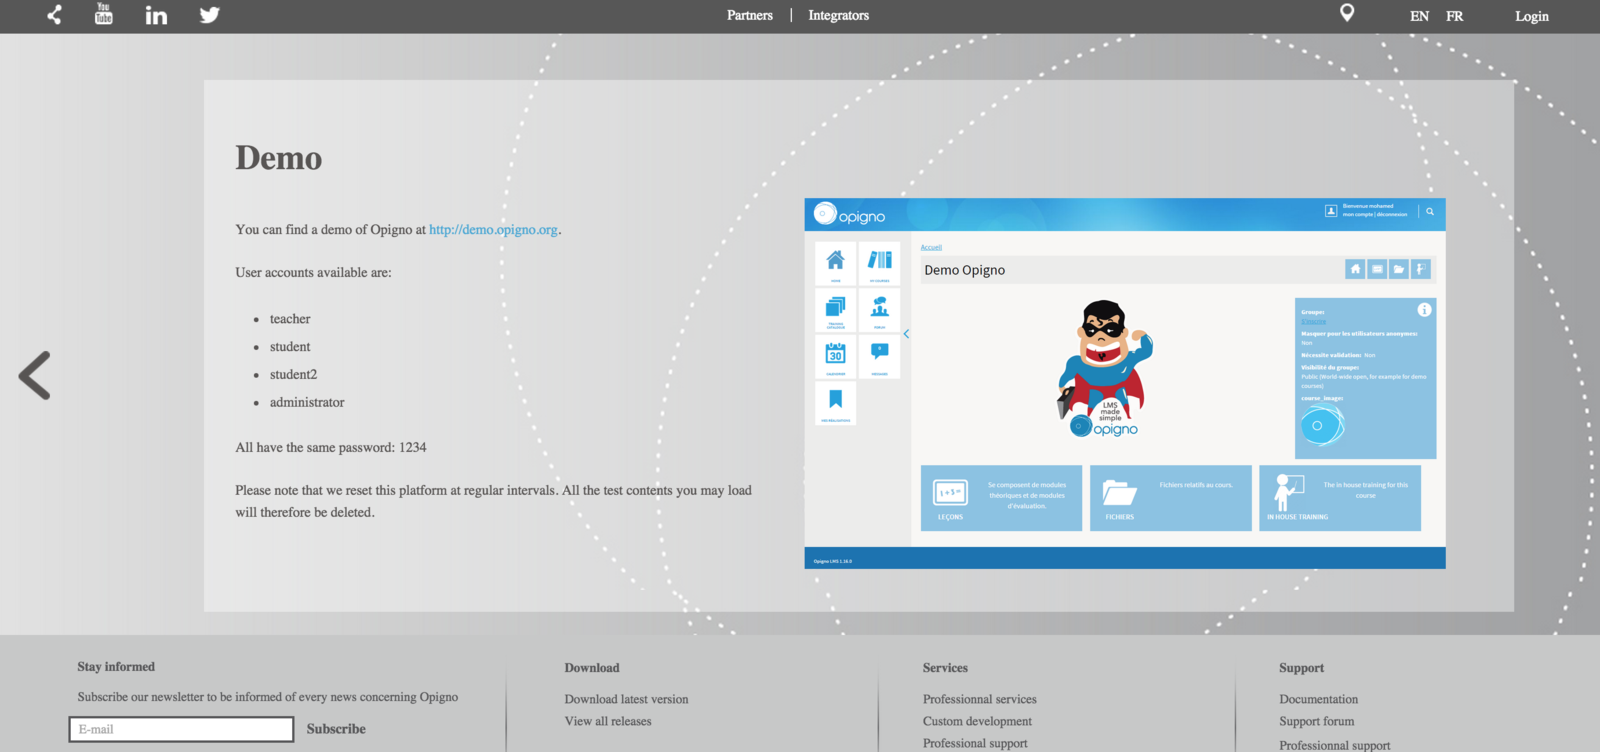1600x752 pixels.
Task: Open Integrators in the top menu
Action: tap(838, 15)
